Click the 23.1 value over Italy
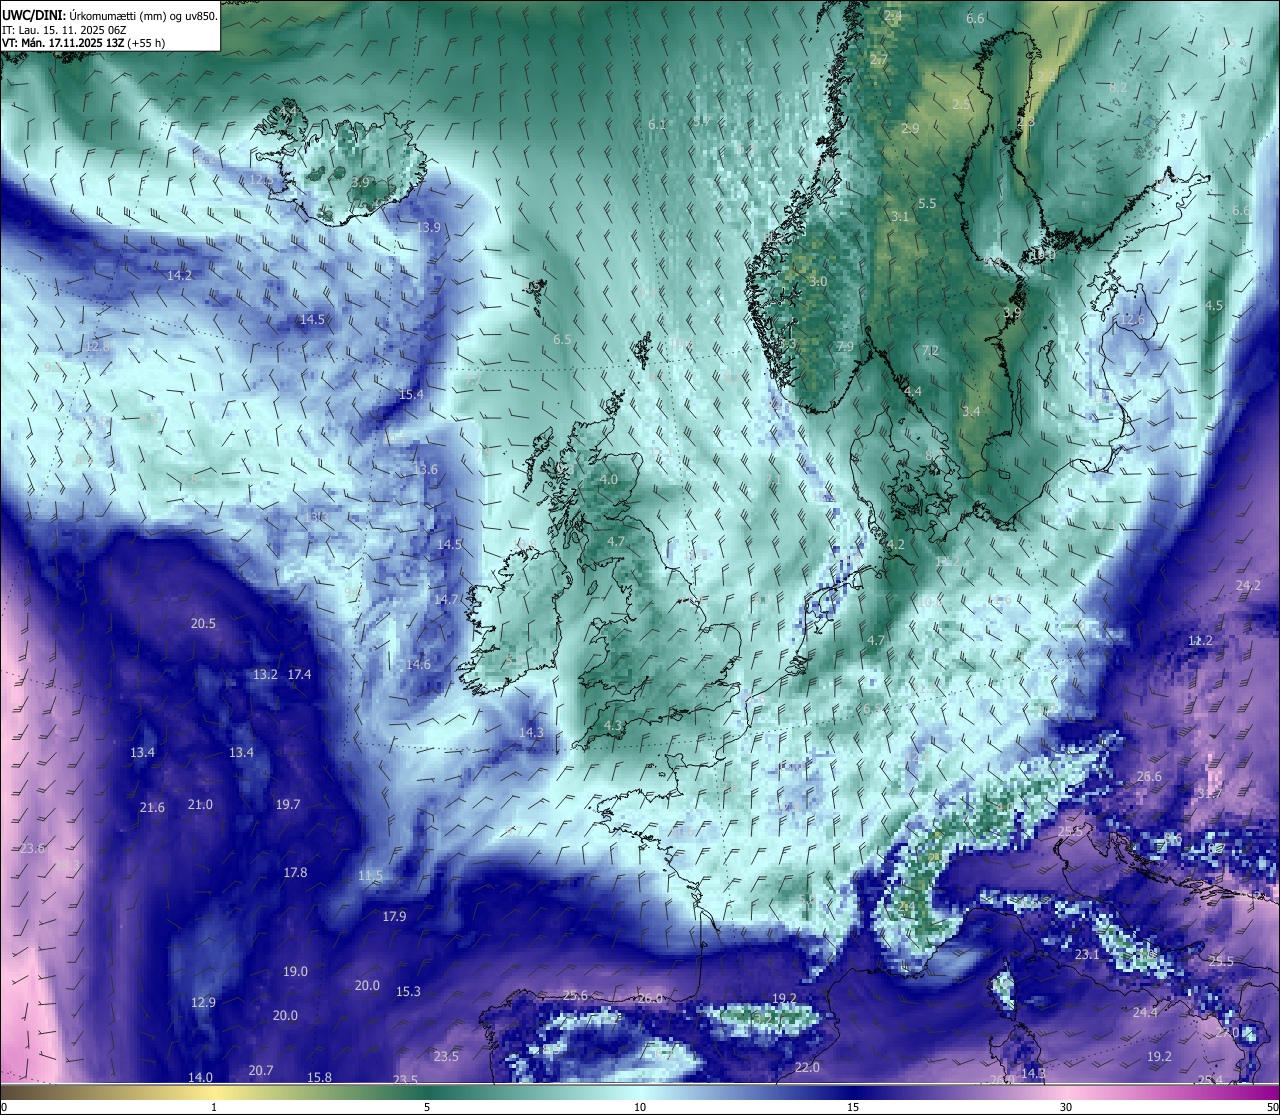Image resolution: width=1280 pixels, height=1115 pixels. click(1086, 955)
